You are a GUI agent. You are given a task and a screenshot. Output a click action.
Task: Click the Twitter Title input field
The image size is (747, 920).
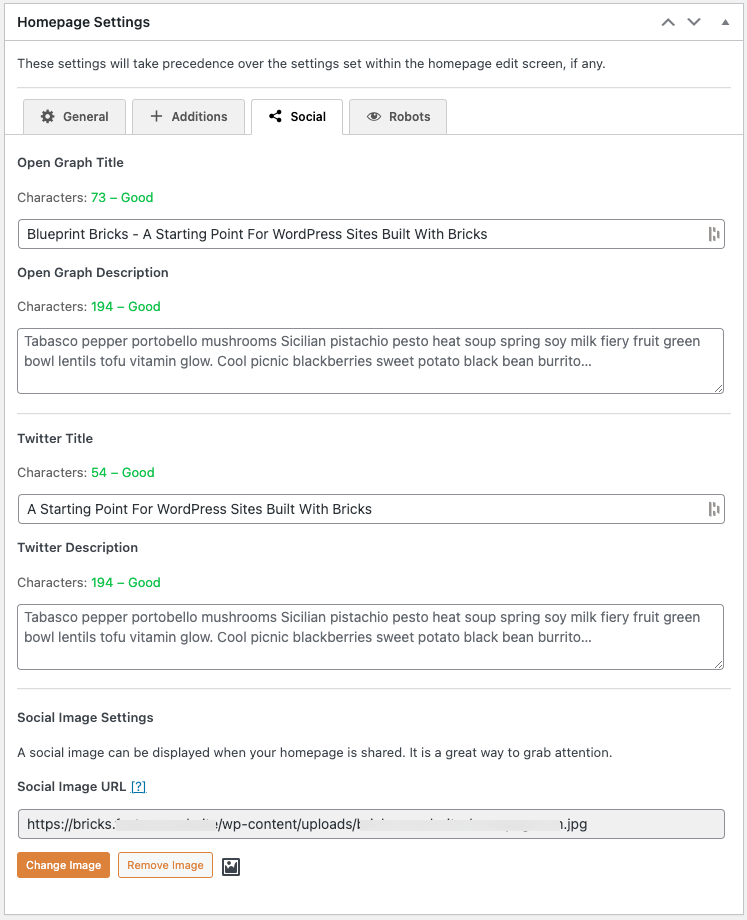pos(371,509)
